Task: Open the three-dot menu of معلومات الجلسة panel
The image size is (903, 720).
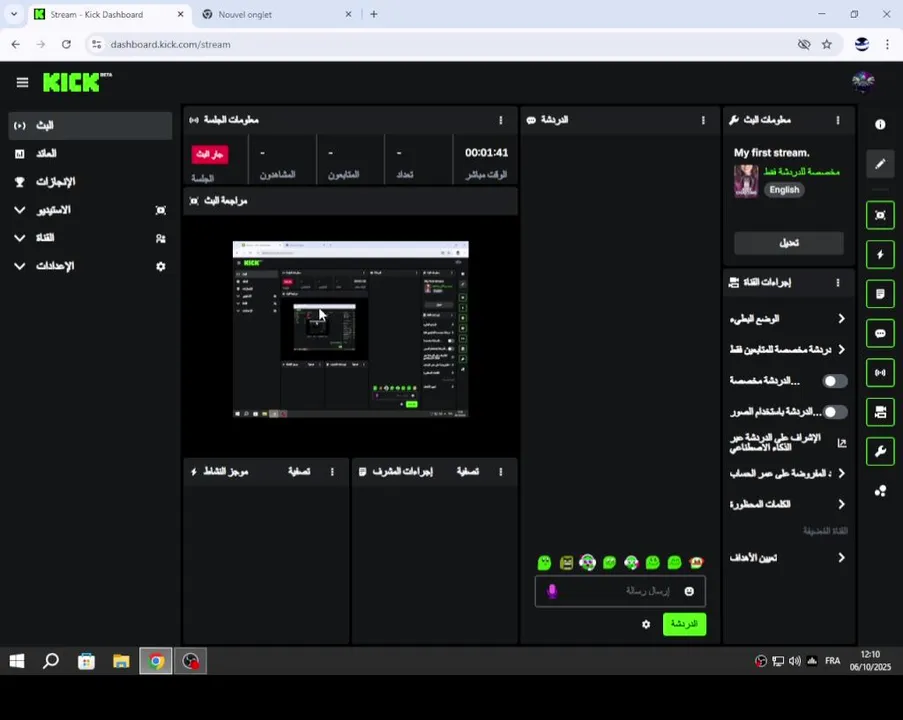Action: [500, 120]
